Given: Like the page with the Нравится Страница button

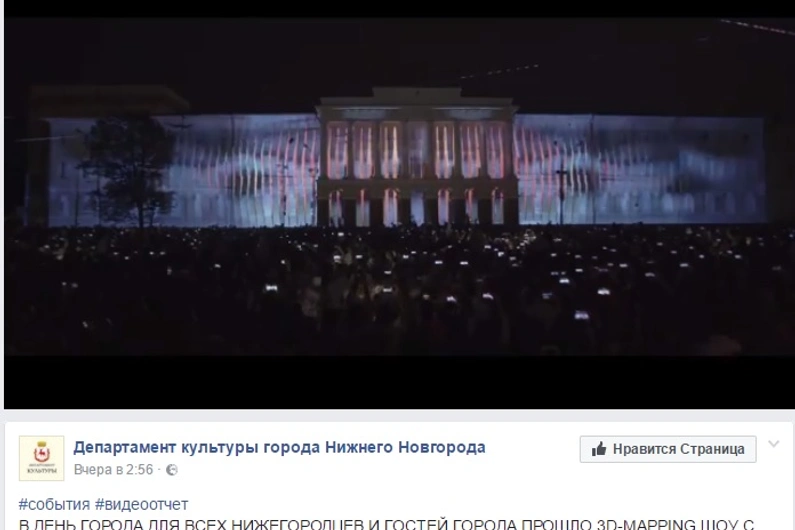Looking at the screenshot, I should [x=668, y=449].
